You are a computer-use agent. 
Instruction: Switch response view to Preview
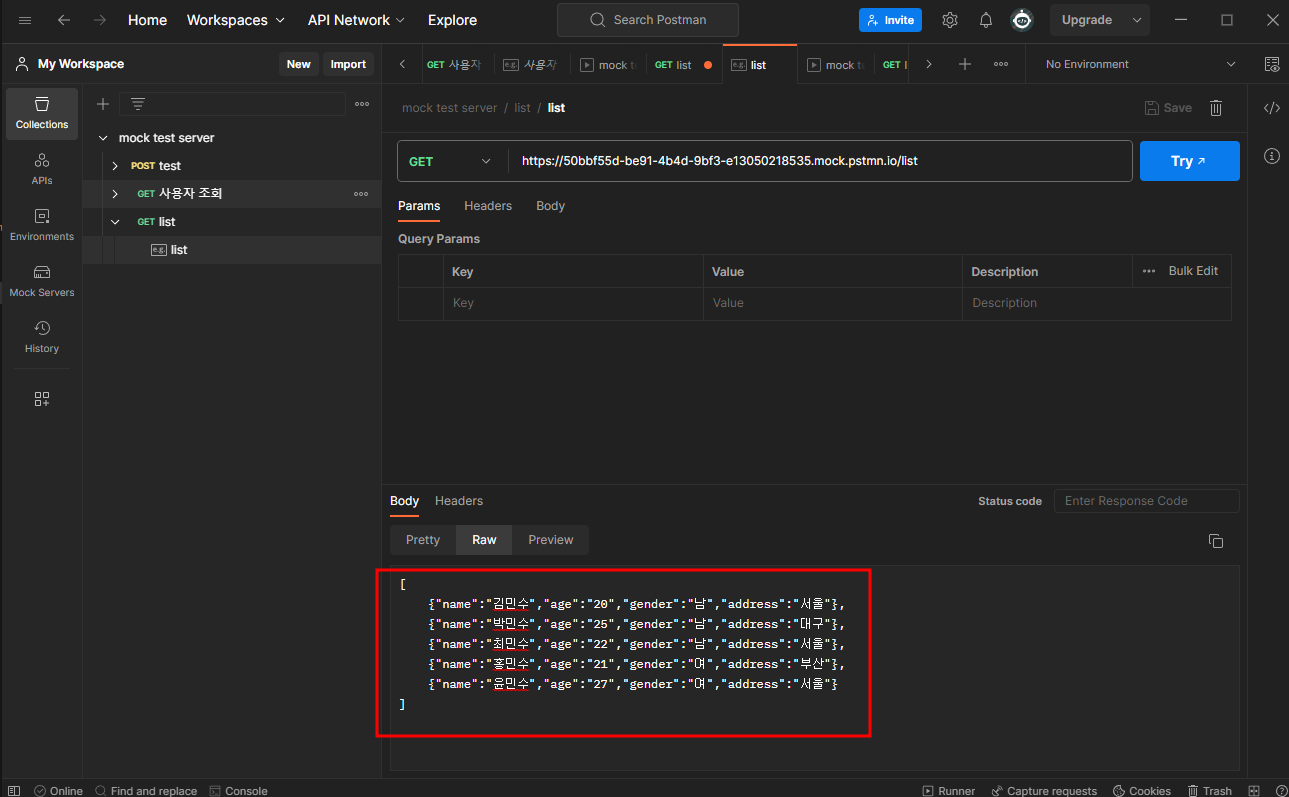pos(550,539)
